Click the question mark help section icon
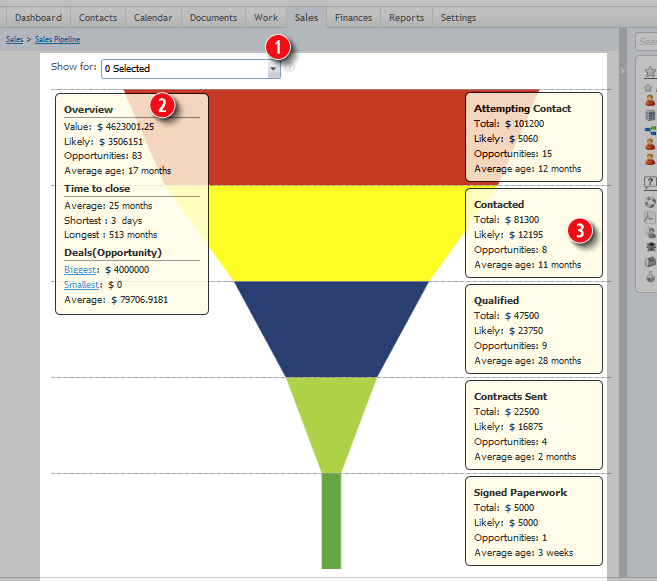The height and width of the screenshot is (581, 657). 649,181
